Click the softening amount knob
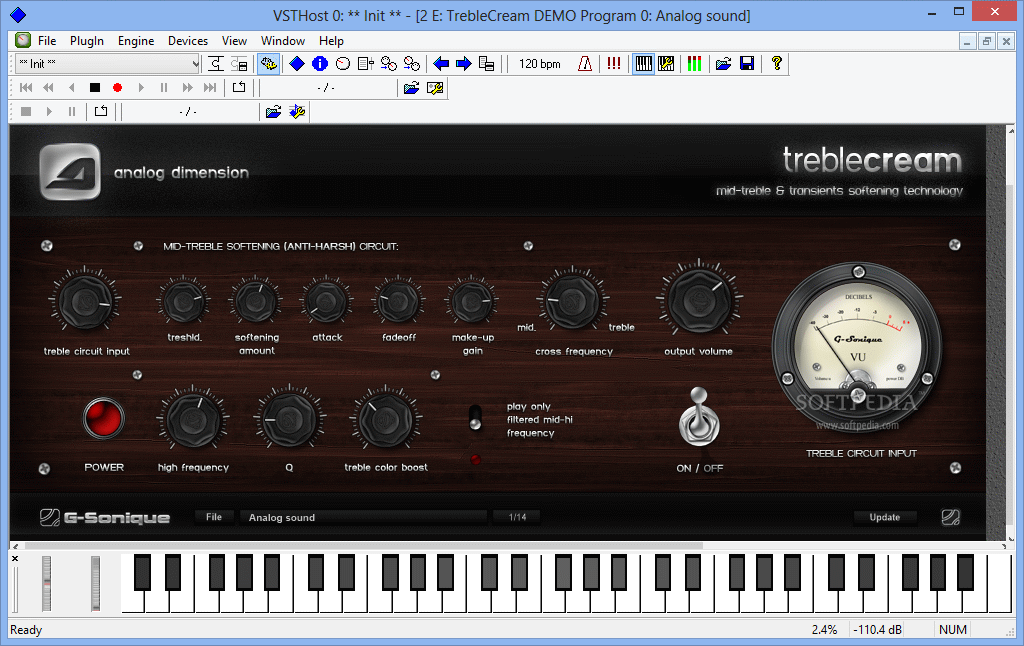This screenshot has width=1024, height=646. pos(256,301)
